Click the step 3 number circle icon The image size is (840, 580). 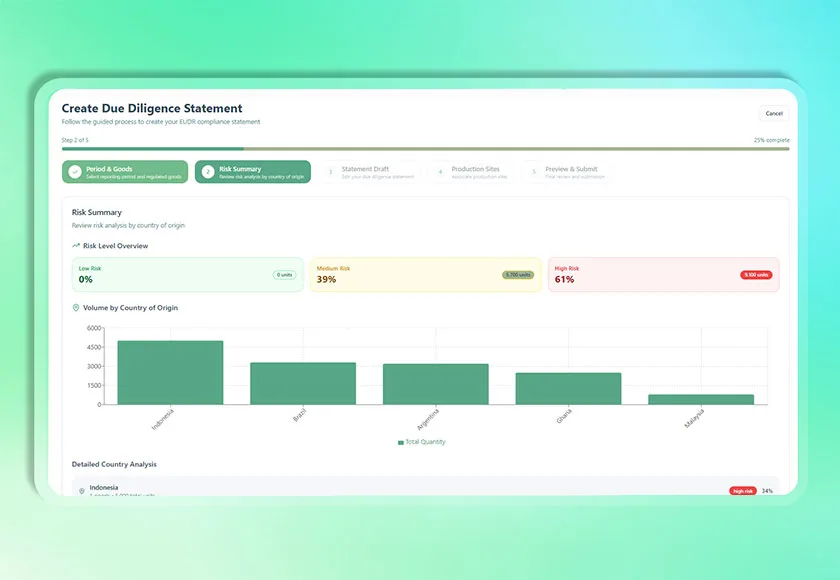pyautogui.click(x=331, y=172)
